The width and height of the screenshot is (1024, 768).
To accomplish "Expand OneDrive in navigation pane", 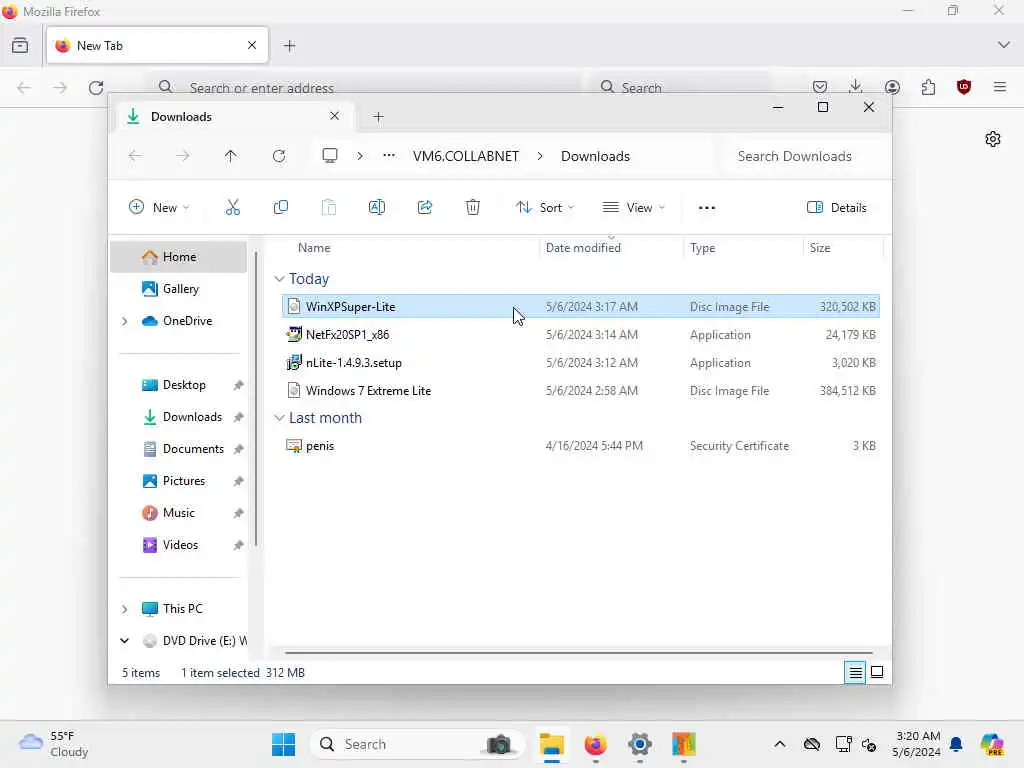I will click(x=125, y=321).
